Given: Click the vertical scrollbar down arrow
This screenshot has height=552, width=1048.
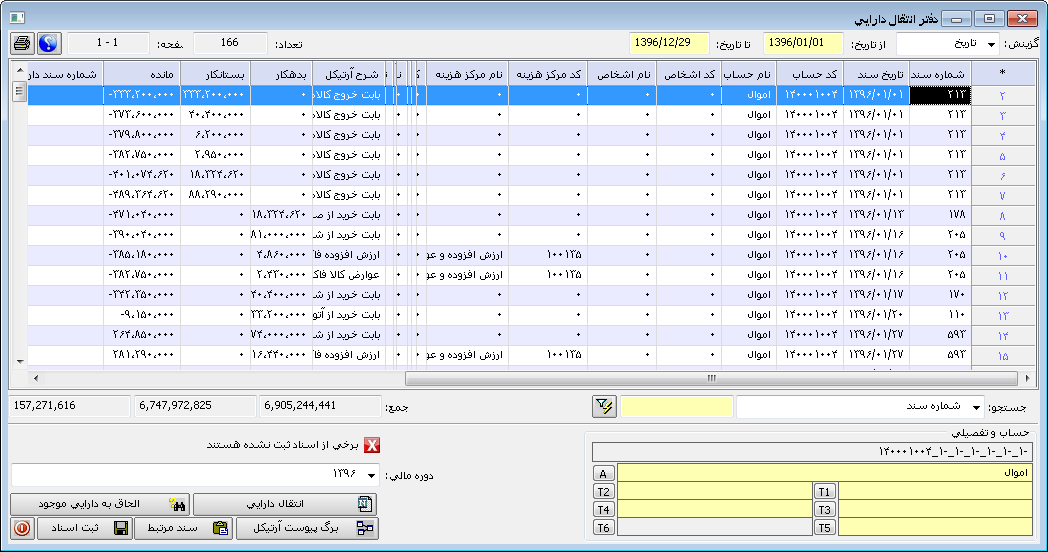Looking at the screenshot, I should pyautogui.click(x=19, y=362).
